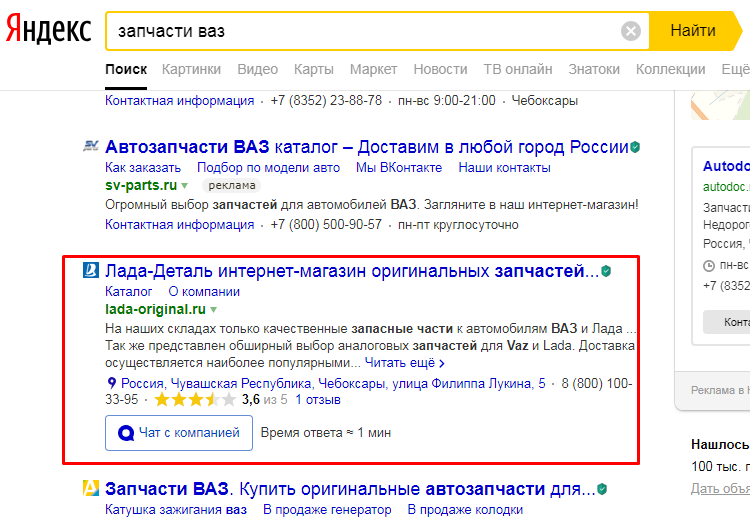
Task: Click verified shield beside Лада-Деталь title
Action: click(606, 271)
